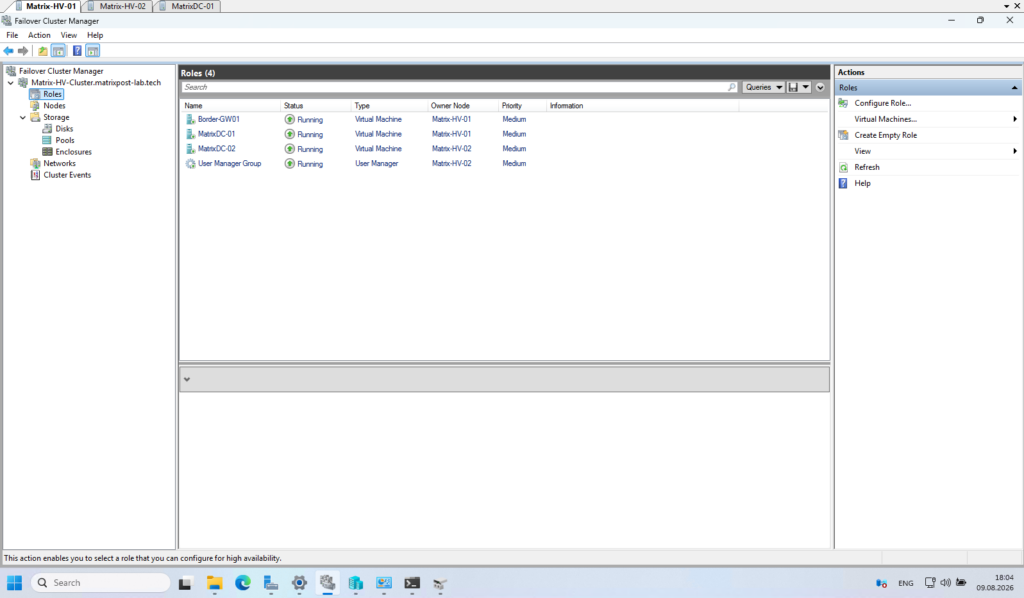Click the Up one level folder icon
This screenshot has width=1024, height=598.
click(x=42, y=51)
